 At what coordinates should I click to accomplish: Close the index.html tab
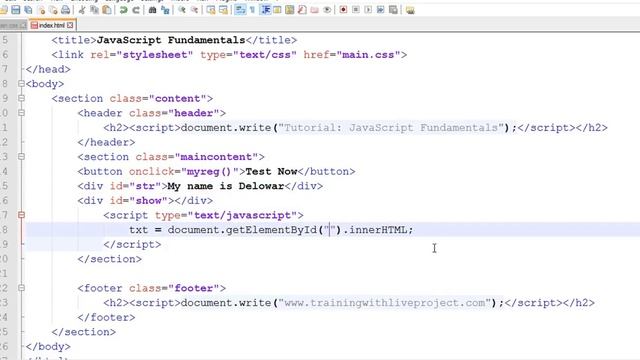tap(70, 25)
